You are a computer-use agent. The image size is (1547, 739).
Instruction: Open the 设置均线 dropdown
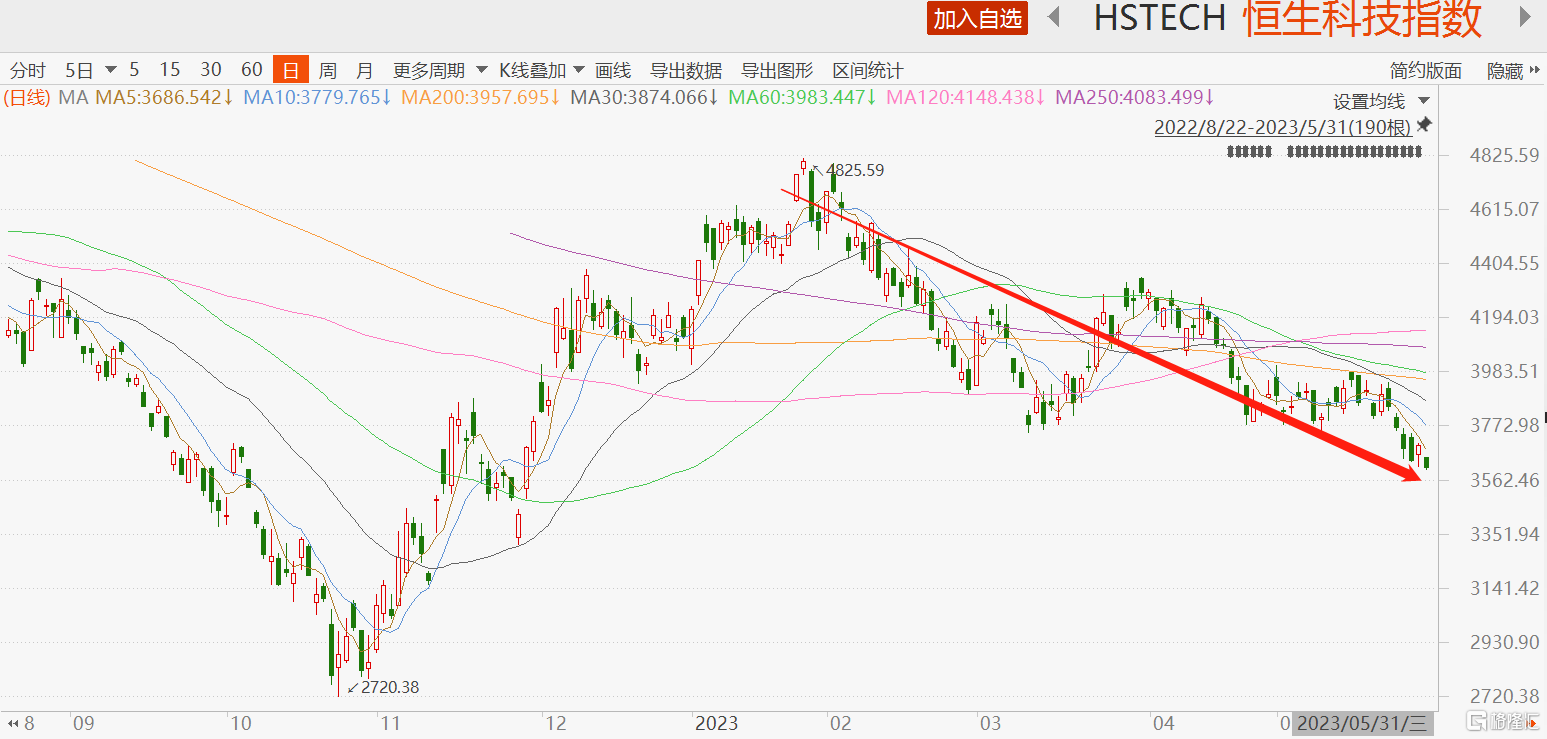pos(1424,101)
